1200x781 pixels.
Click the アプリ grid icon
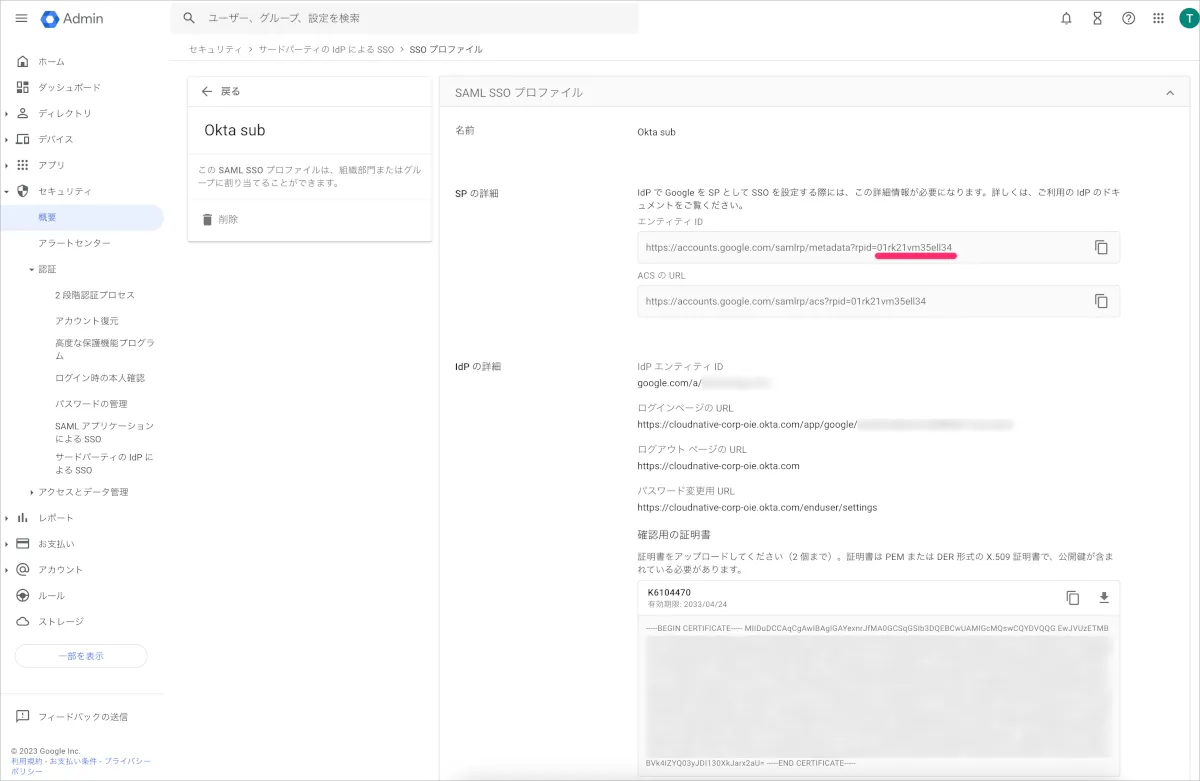point(23,165)
